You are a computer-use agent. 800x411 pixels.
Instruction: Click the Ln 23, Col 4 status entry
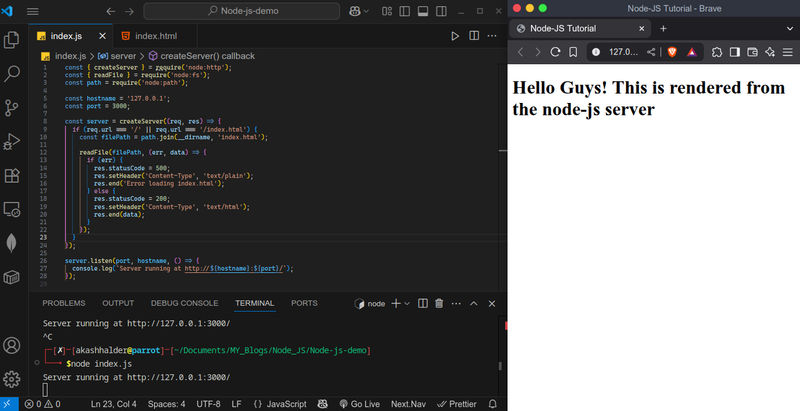(113, 404)
